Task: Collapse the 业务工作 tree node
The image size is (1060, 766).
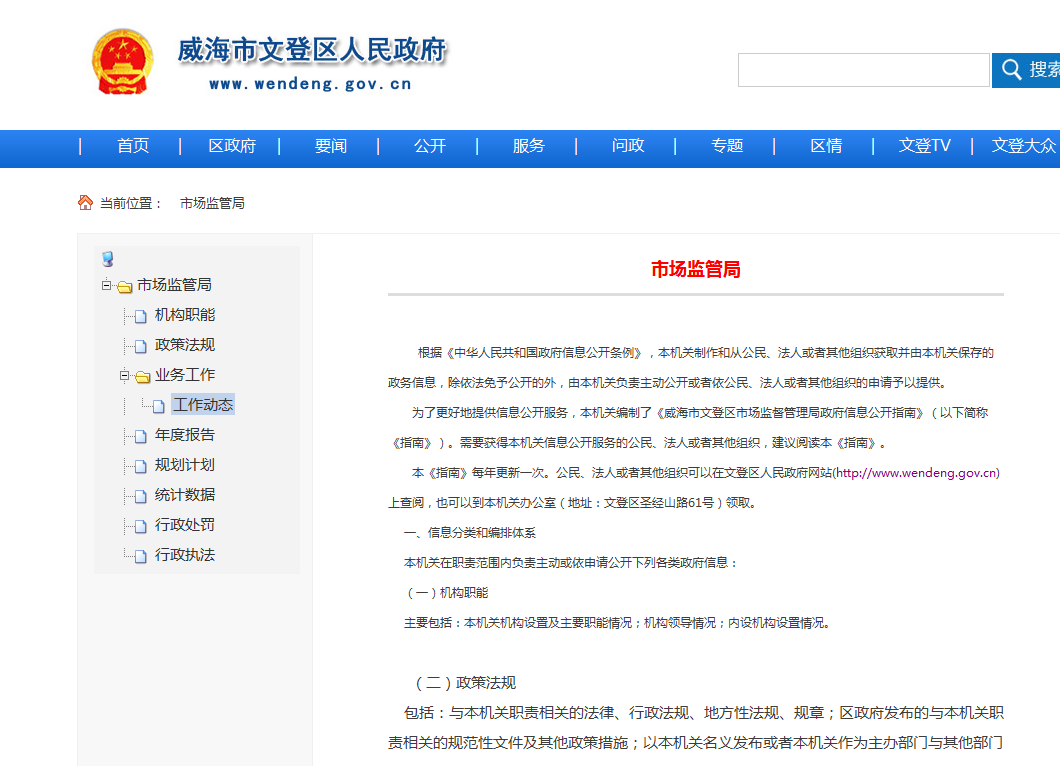Action: 124,375
